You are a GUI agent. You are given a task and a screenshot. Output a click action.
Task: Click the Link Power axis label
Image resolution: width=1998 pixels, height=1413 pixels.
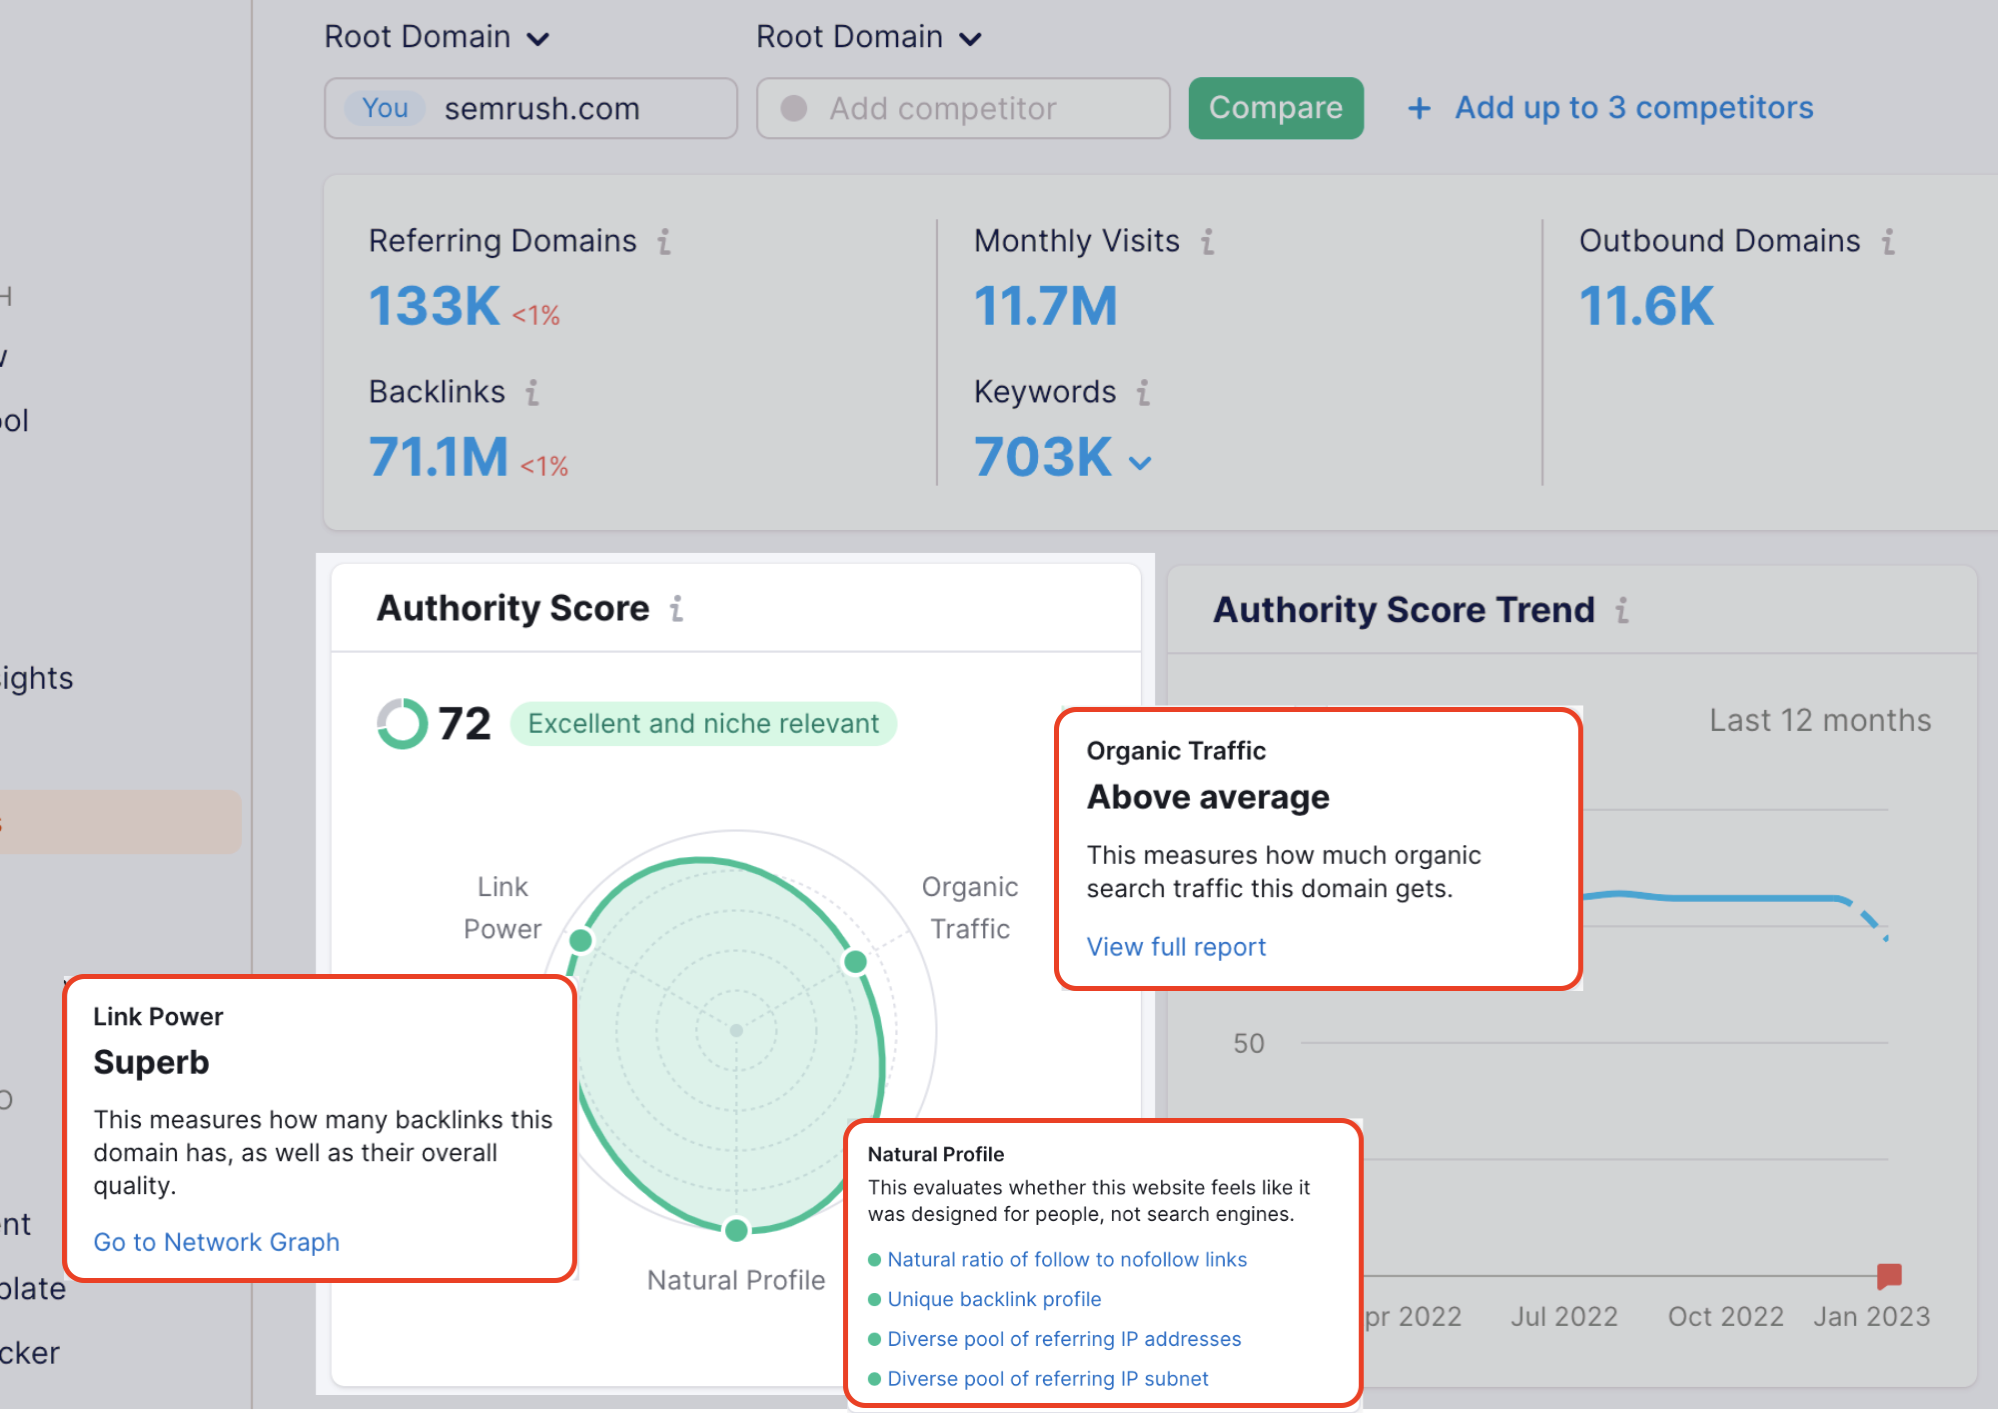502,908
